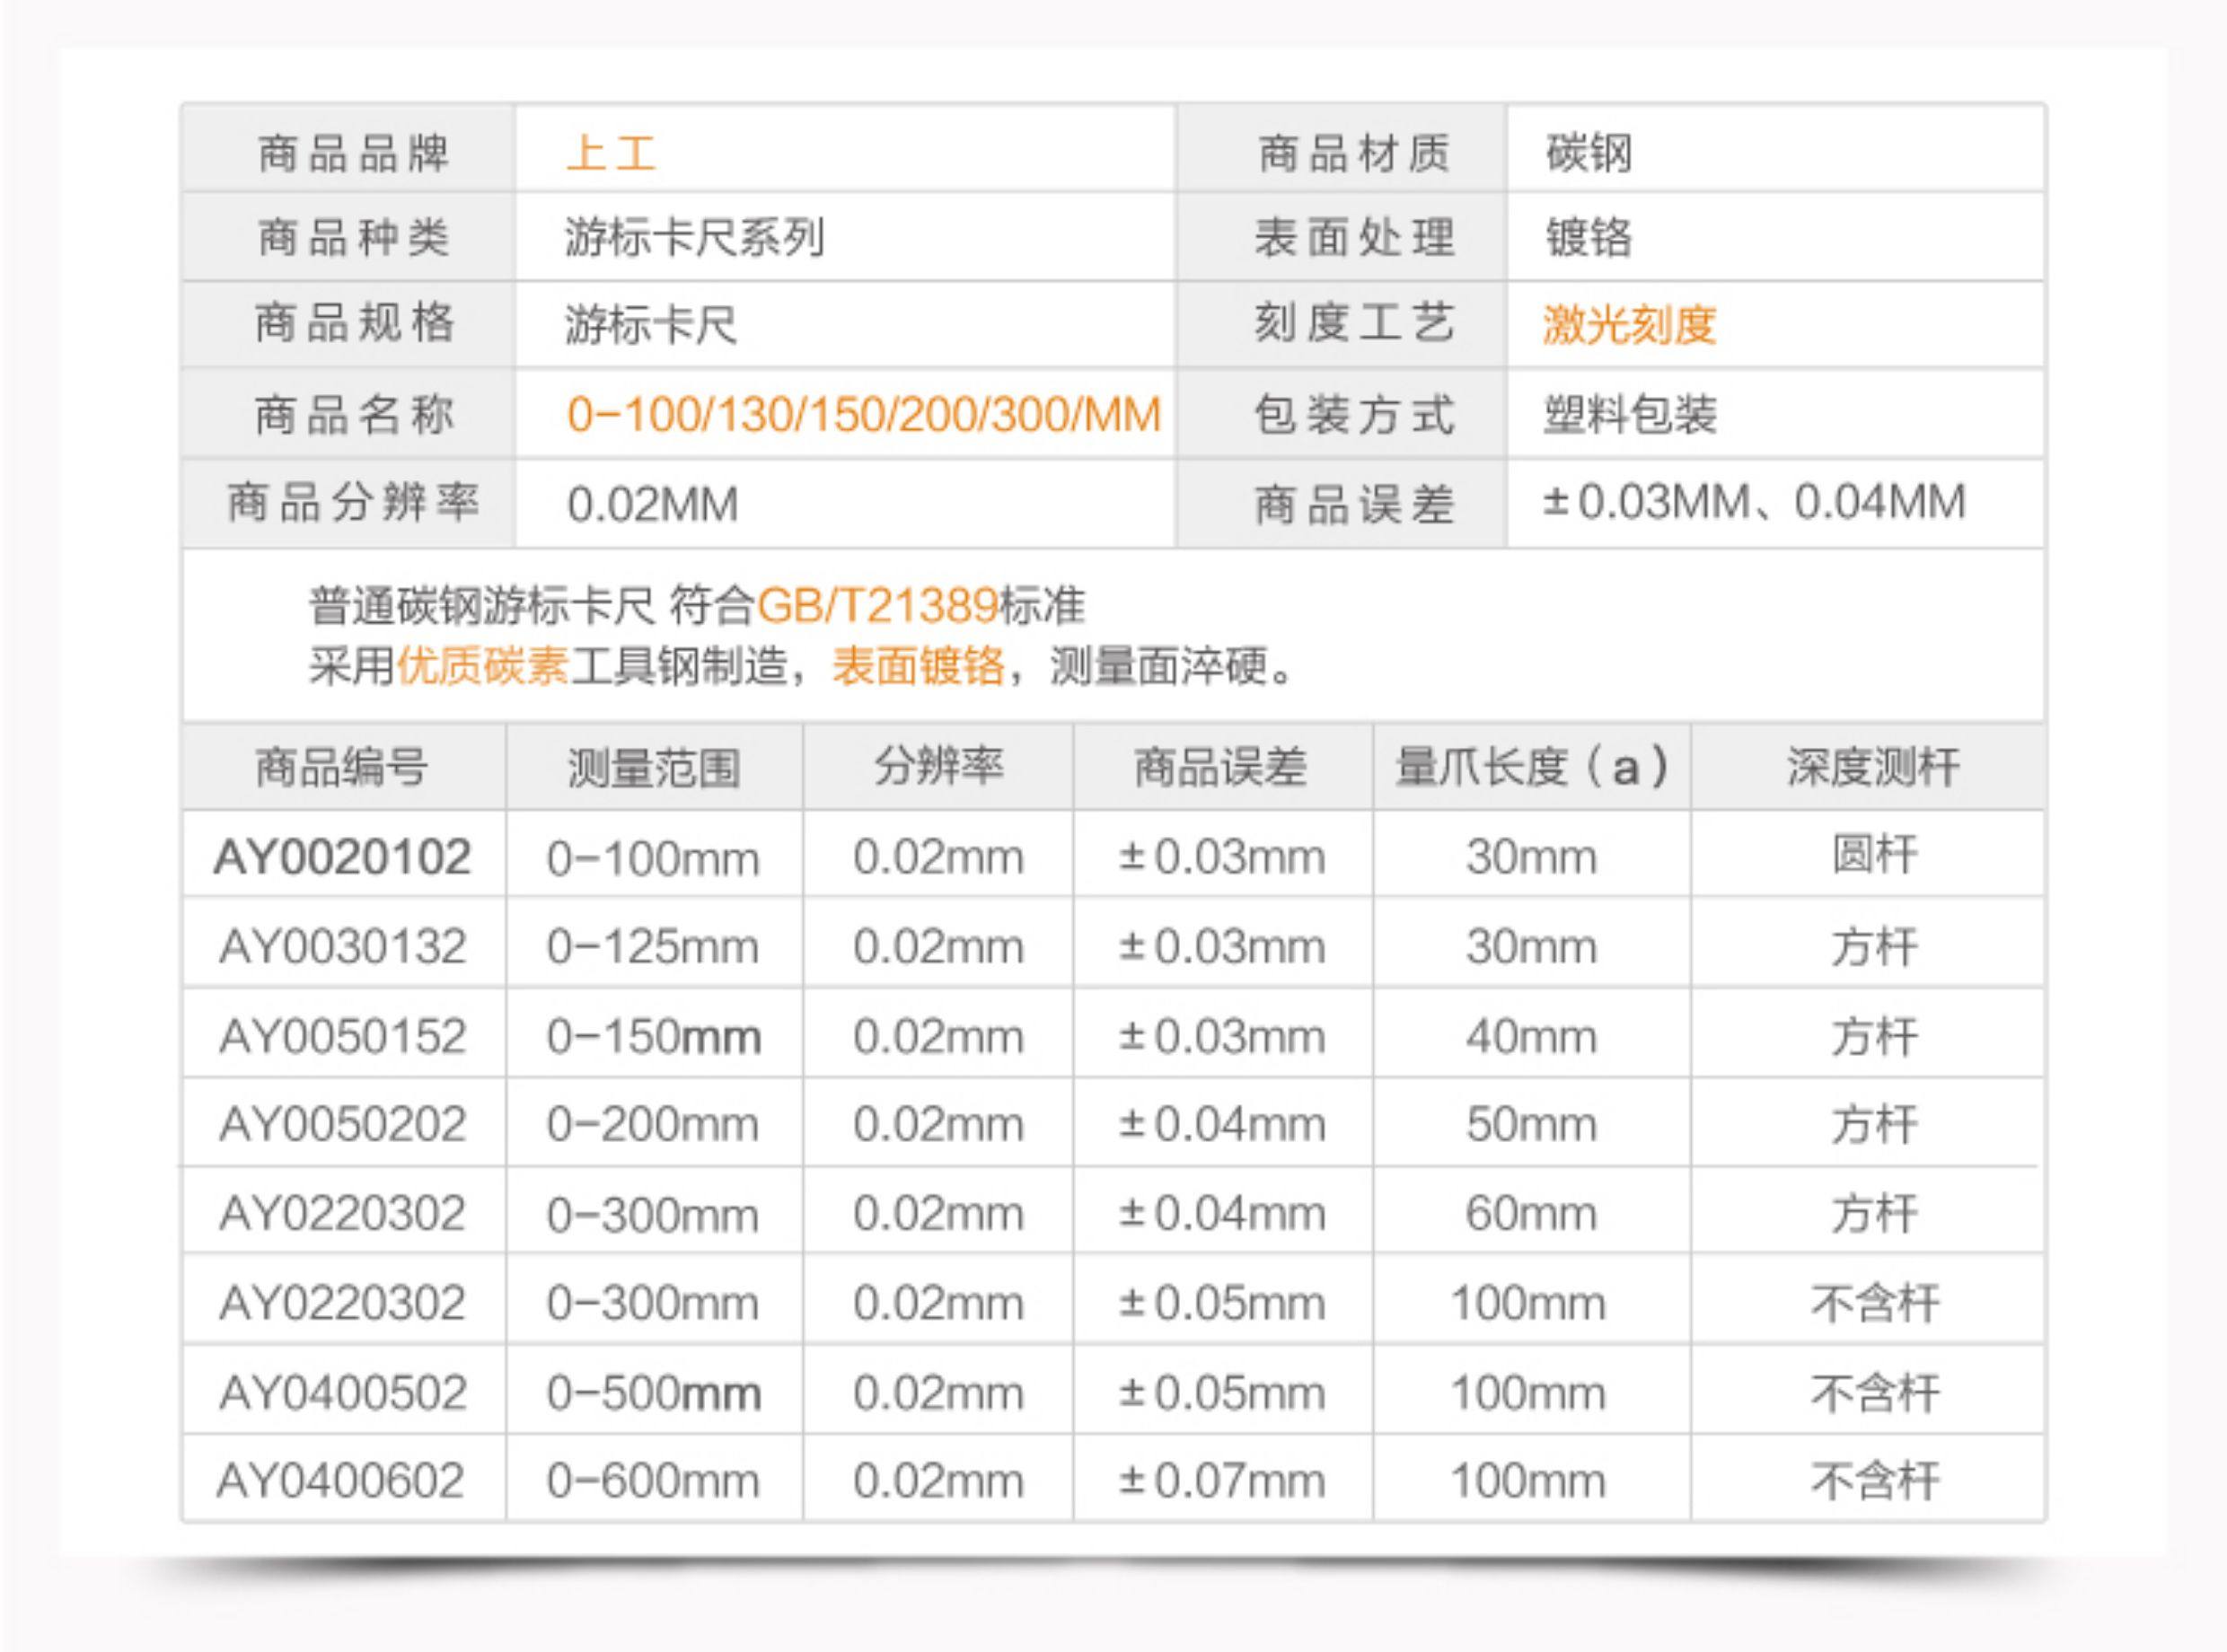Click the 0-600mm measurement range cell
The height and width of the screenshot is (1652, 2227).
pyautogui.click(x=653, y=1481)
